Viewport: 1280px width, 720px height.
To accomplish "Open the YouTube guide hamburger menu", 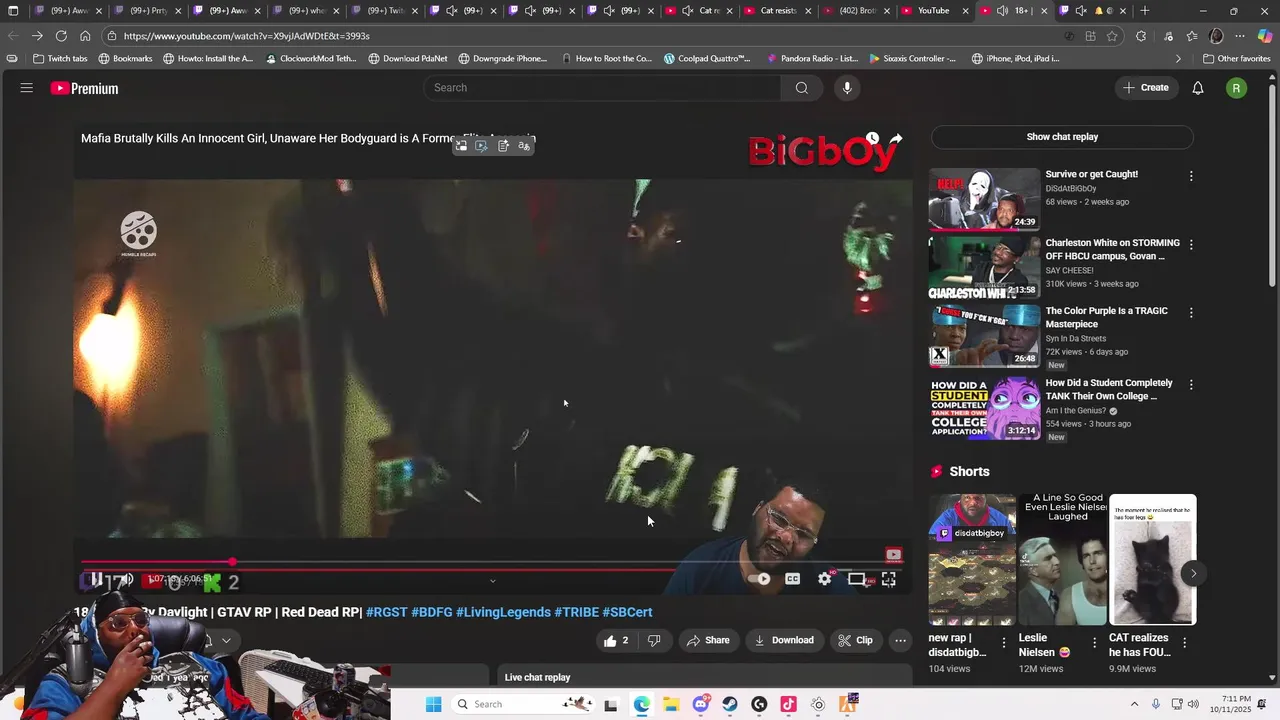I will (x=27, y=88).
